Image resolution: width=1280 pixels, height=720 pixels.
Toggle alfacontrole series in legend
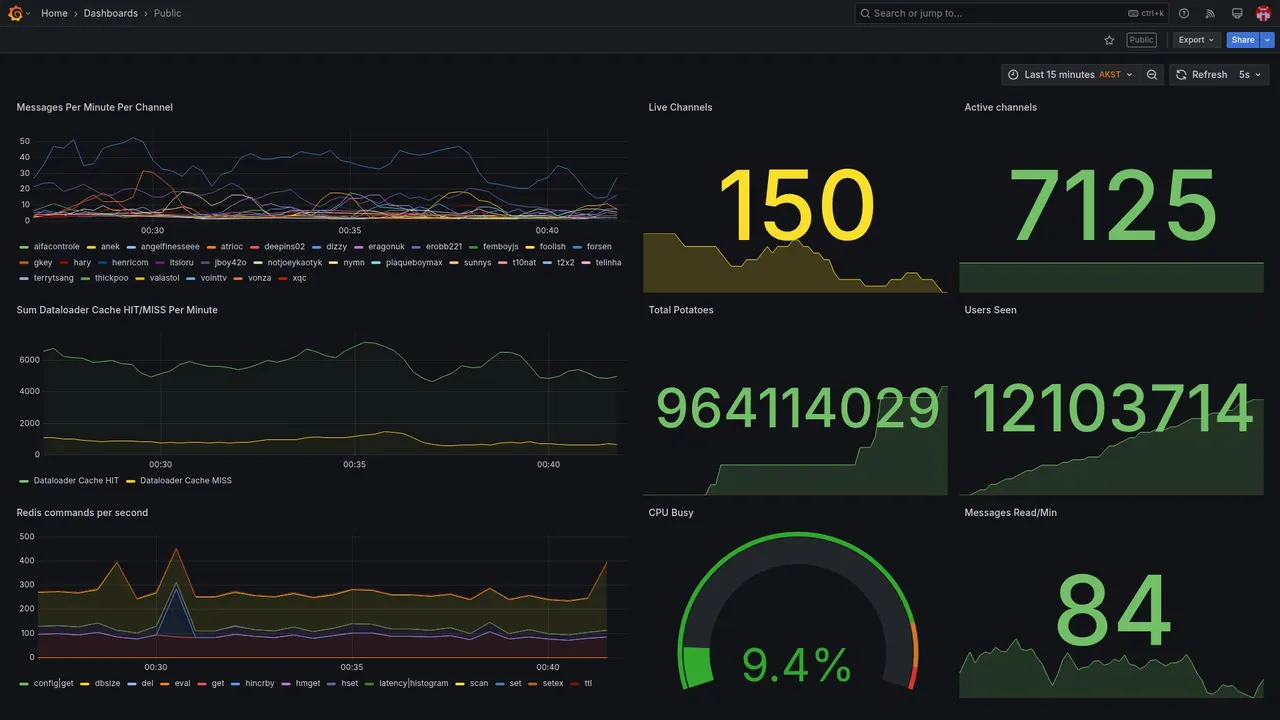pyautogui.click(x=56, y=247)
